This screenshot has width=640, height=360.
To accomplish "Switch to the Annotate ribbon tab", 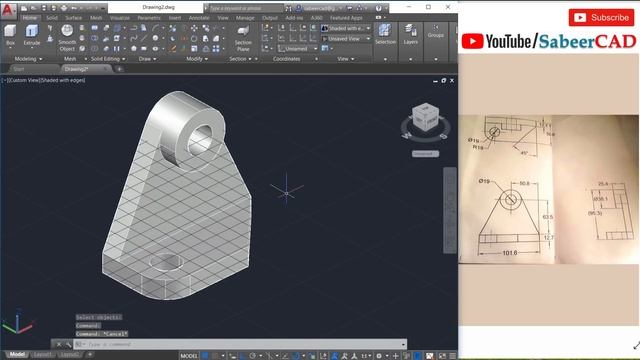I will coord(199,18).
